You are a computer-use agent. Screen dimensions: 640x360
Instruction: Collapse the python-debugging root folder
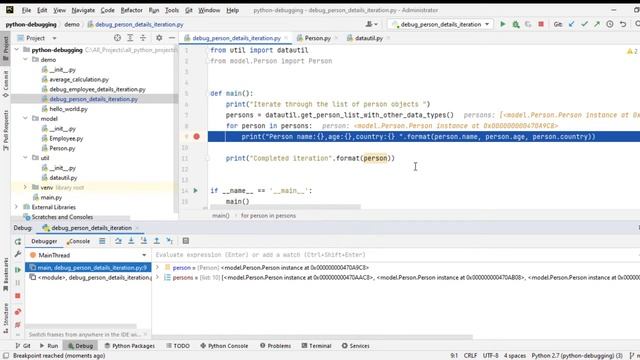click(x=17, y=50)
